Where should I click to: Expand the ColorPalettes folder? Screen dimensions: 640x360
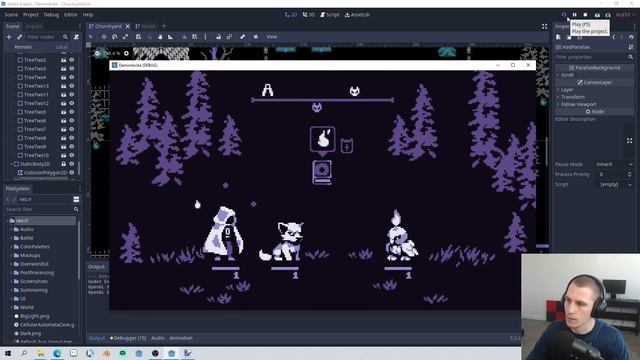click(11, 247)
